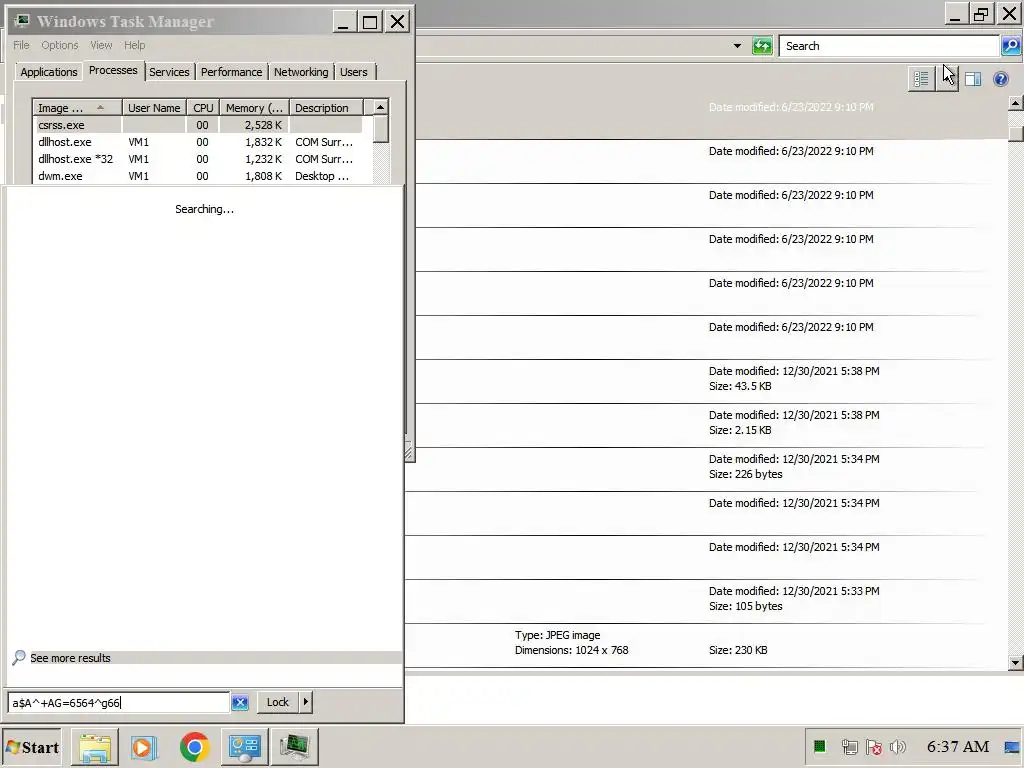Open Task Manager File menu
Screen dimensions: 1024x768
[x=21, y=45]
